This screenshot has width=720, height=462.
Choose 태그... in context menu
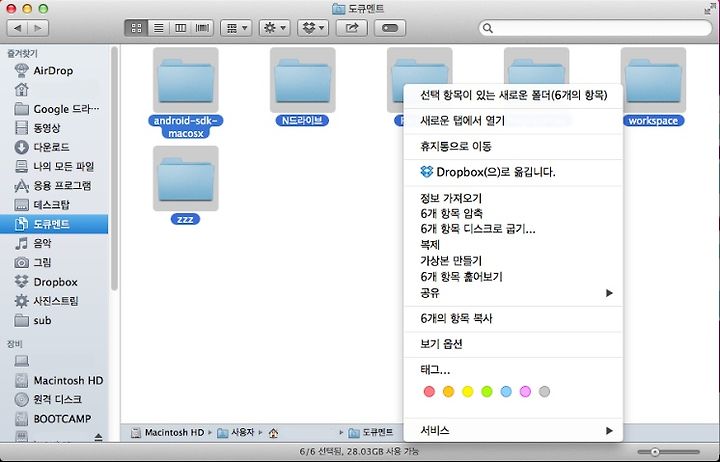pyautogui.click(x=513, y=370)
